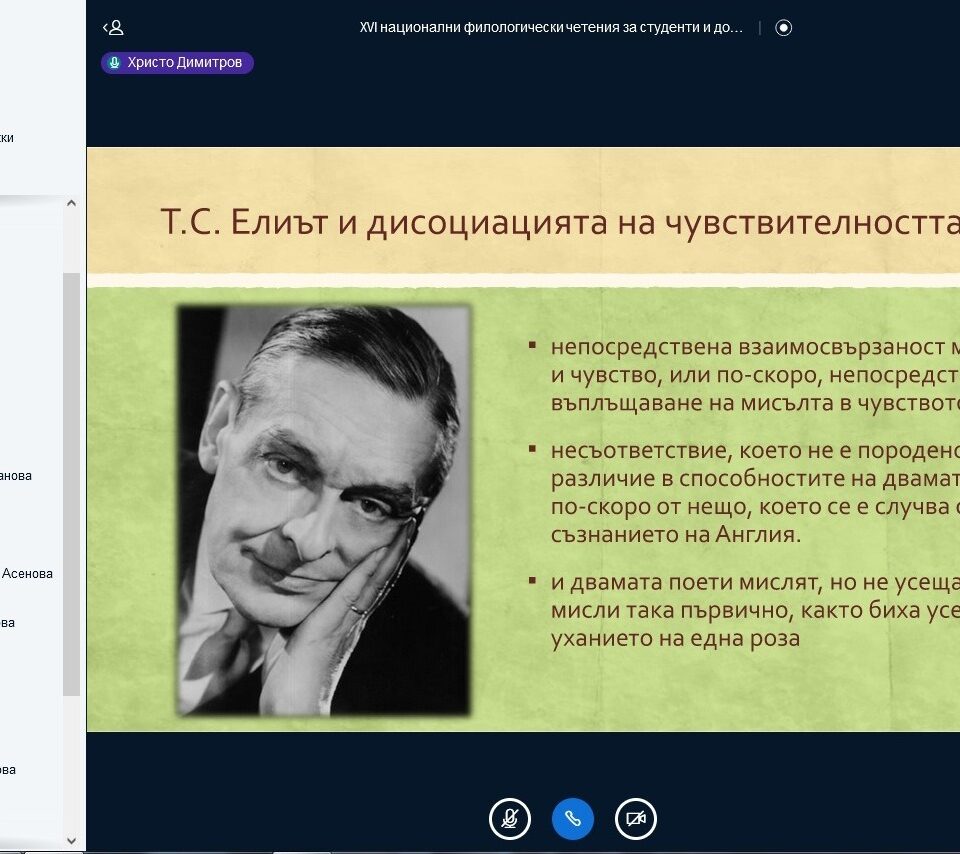Select the Христо Димитров speaker badge
This screenshot has height=854, width=960.
pyautogui.click(x=178, y=63)
